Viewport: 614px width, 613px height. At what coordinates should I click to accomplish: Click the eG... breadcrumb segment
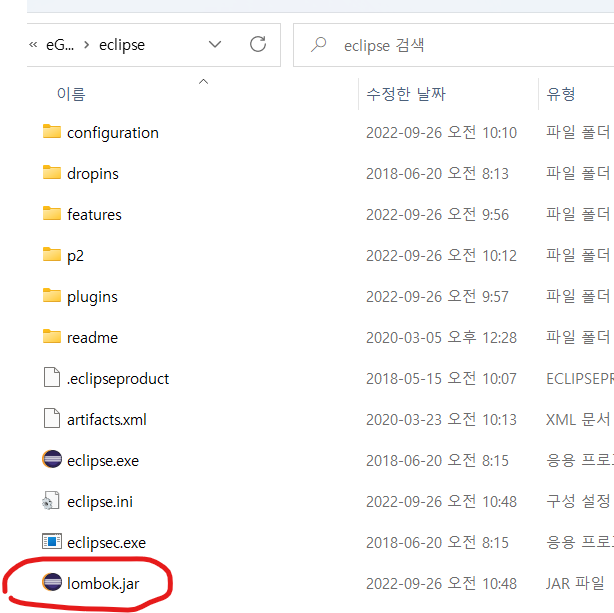pyautogui.click(x=60, y=45)
